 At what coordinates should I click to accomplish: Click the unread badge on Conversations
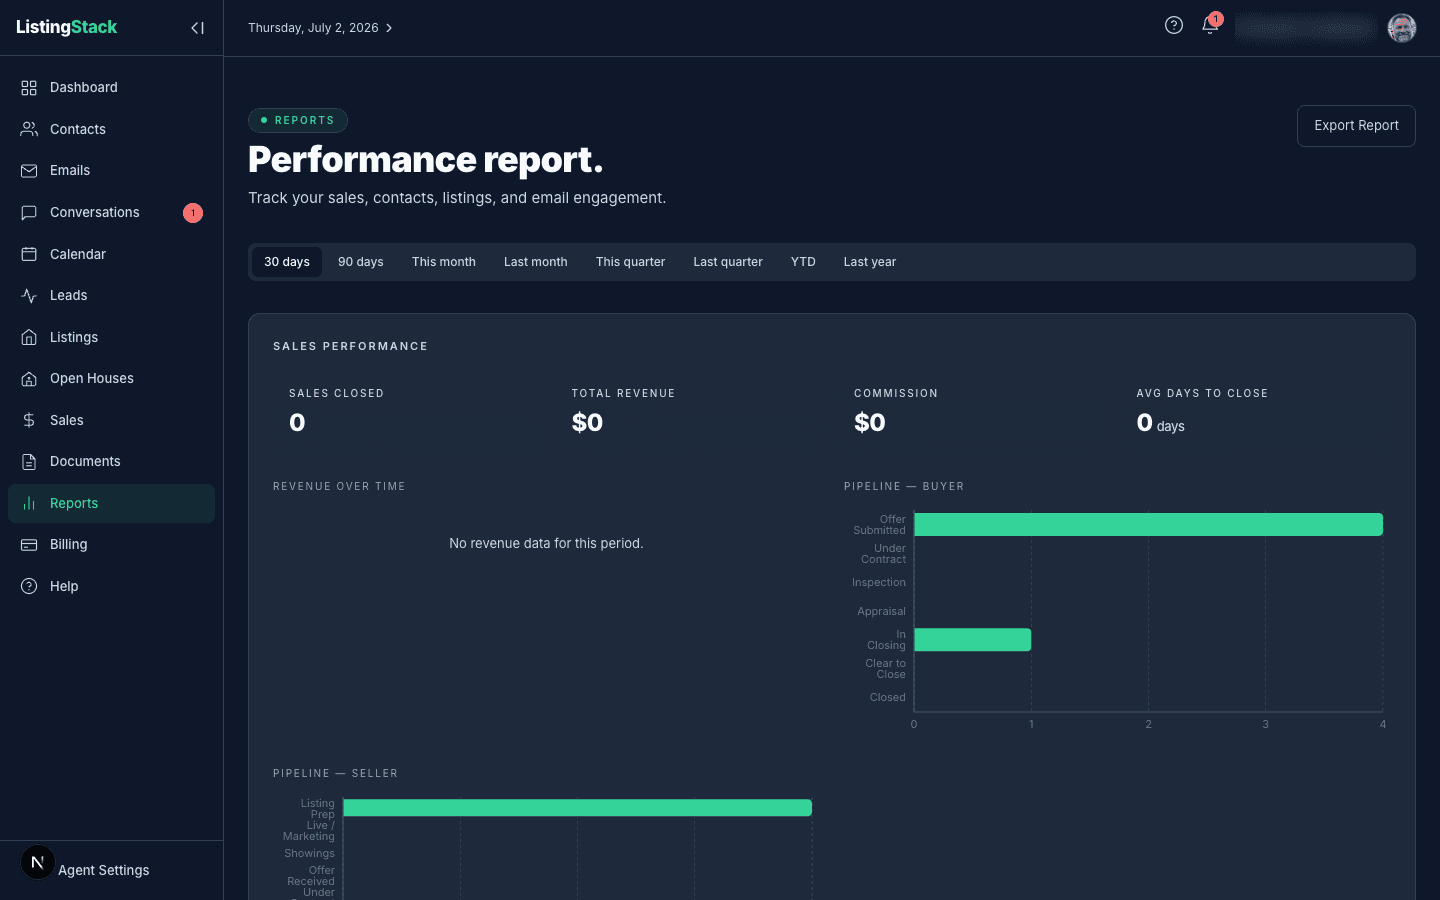[193, 213]
